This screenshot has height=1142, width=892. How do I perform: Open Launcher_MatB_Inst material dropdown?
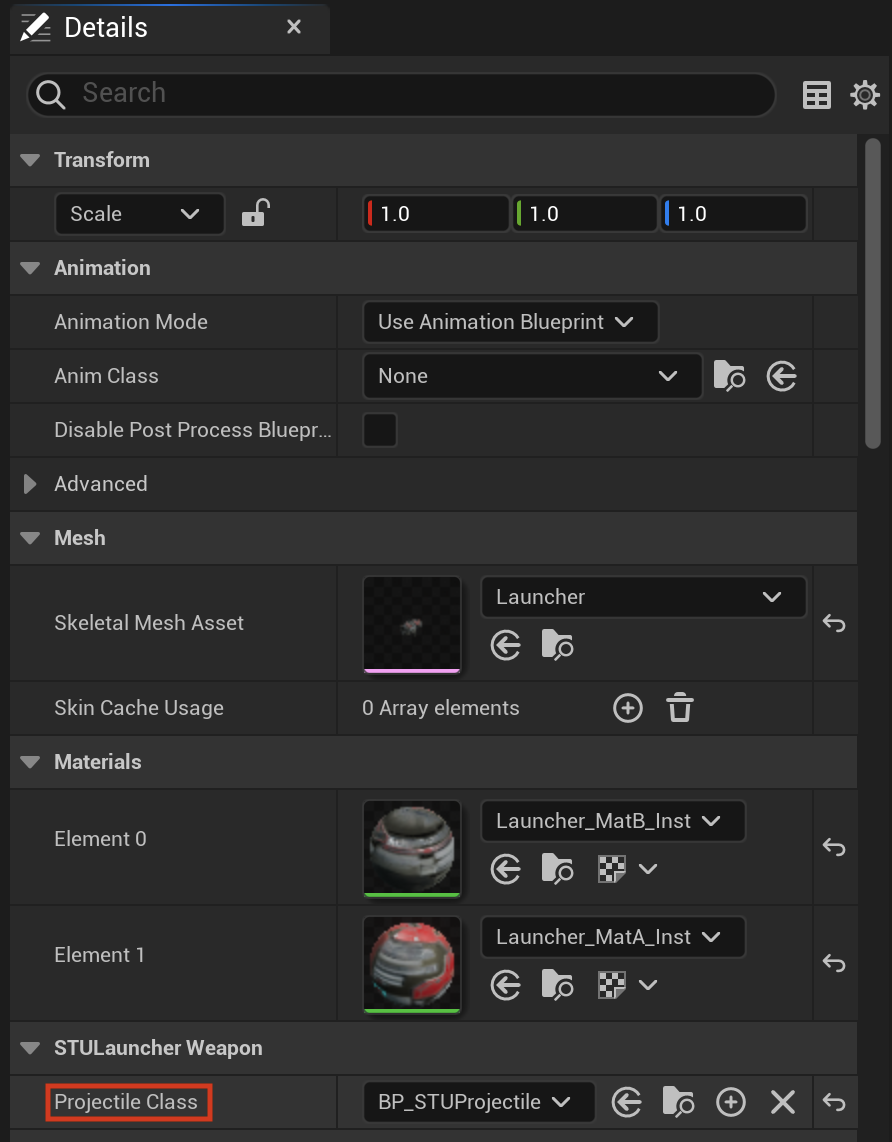[612, 821]
